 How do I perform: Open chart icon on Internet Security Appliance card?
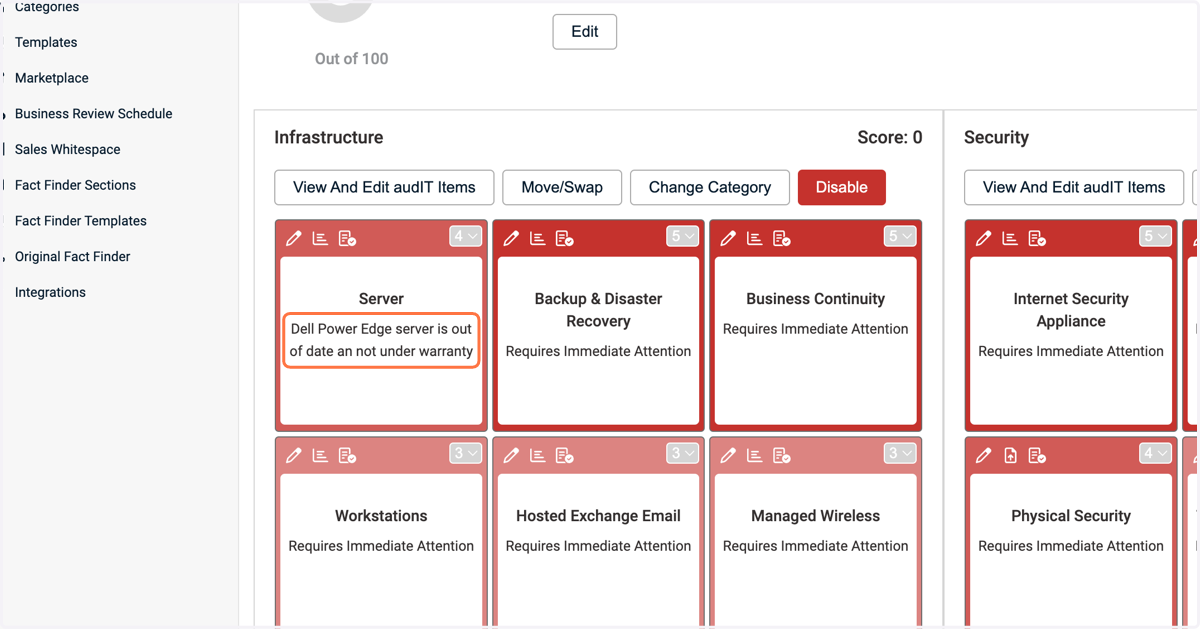(x=1010, y=238)
